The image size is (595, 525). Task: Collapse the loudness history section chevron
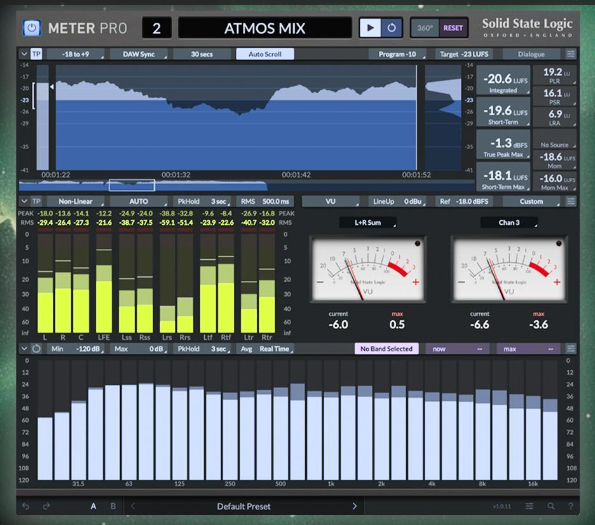pos(24,54)
